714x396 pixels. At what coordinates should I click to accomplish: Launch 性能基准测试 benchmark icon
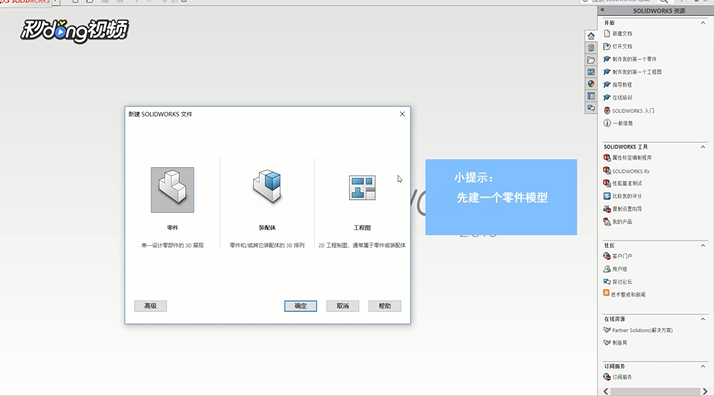[x=607, y=183]
